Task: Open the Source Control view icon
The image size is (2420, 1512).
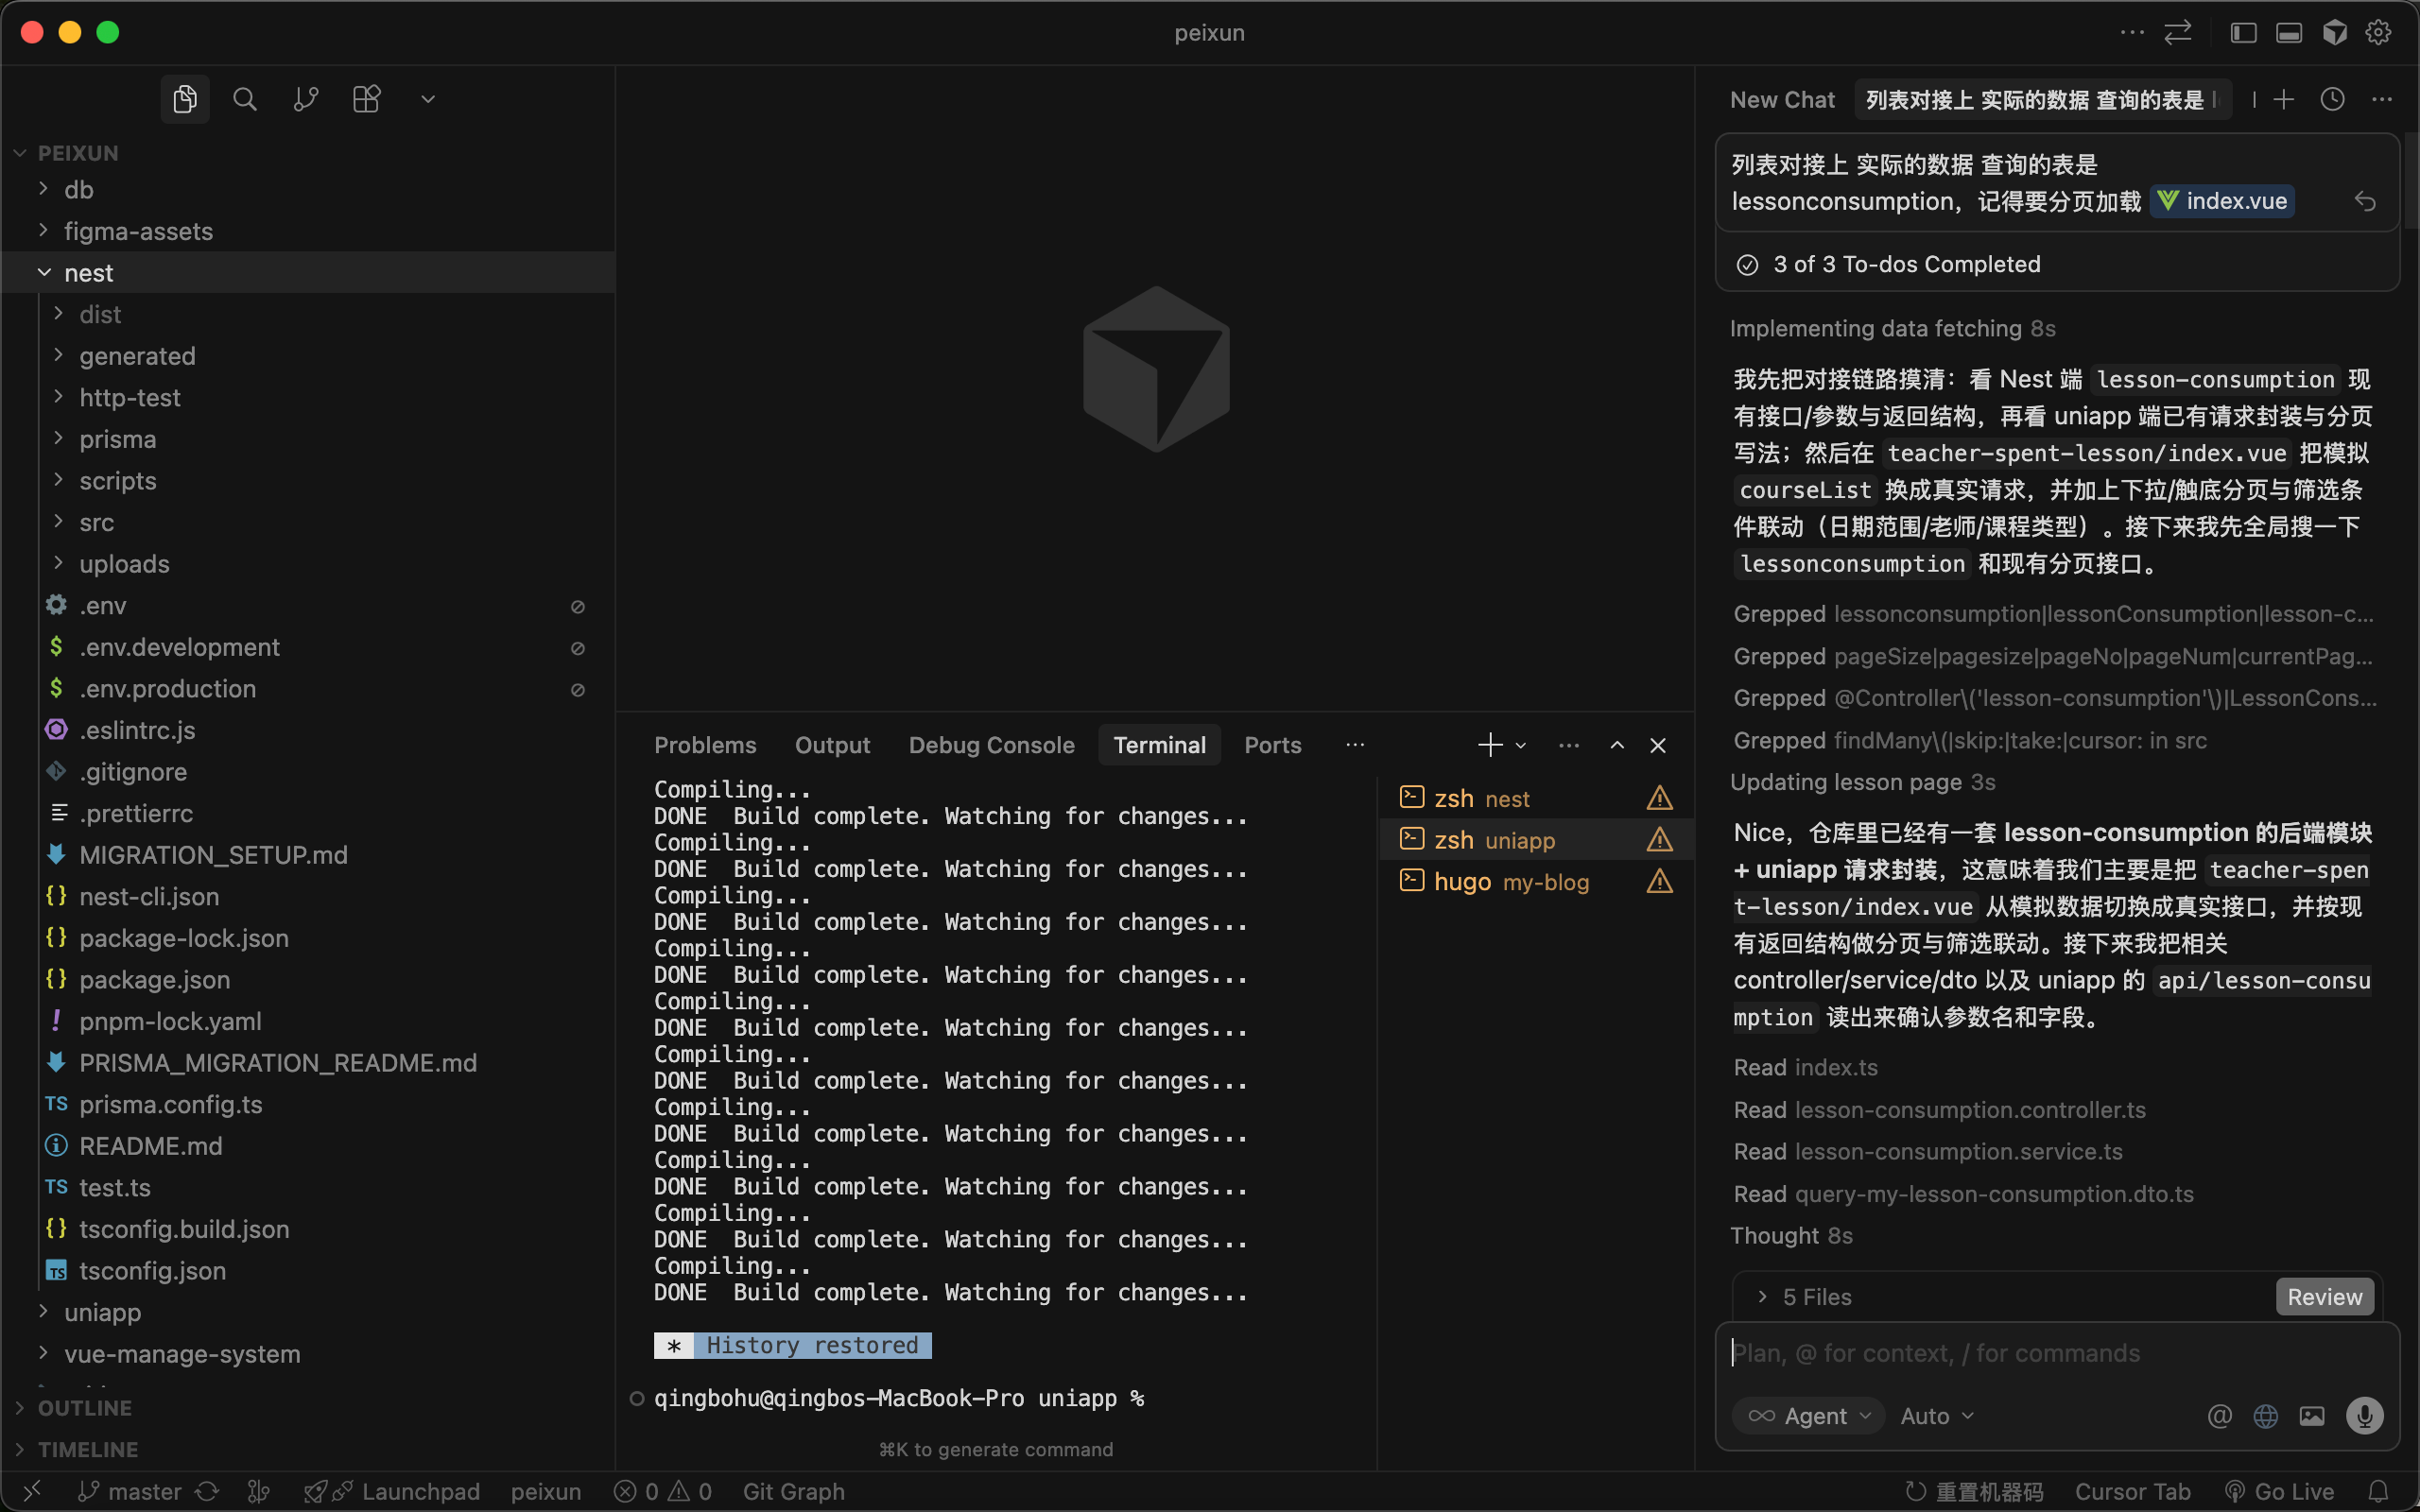Action: pyautogui.click(x=305, y=99)
